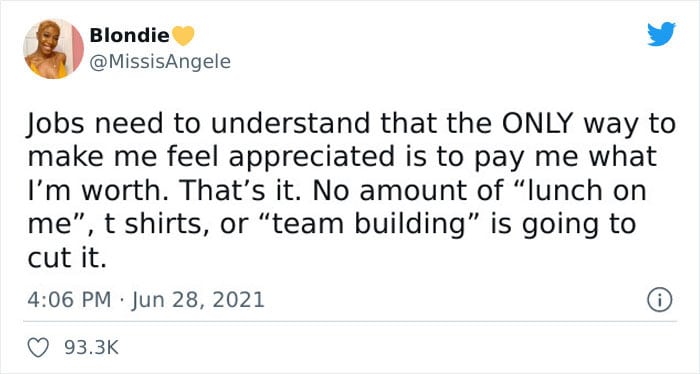Click the sentence "That's it."

242,191
